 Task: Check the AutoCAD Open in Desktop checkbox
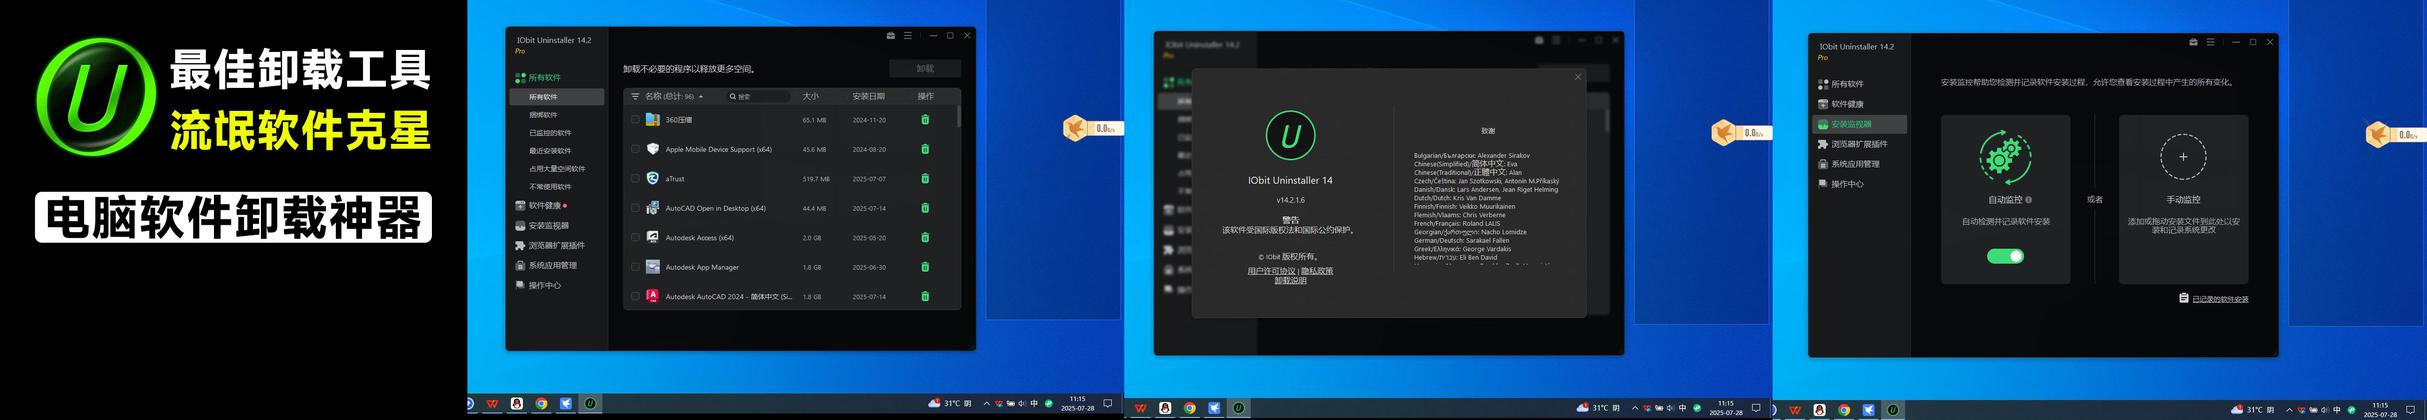coord(635,208)
